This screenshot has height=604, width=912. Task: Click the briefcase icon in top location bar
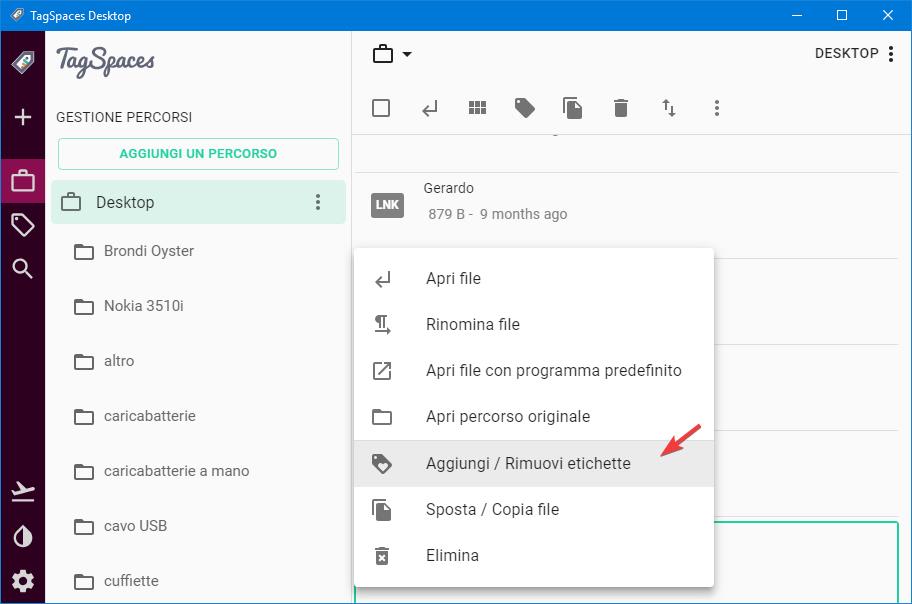383,54
